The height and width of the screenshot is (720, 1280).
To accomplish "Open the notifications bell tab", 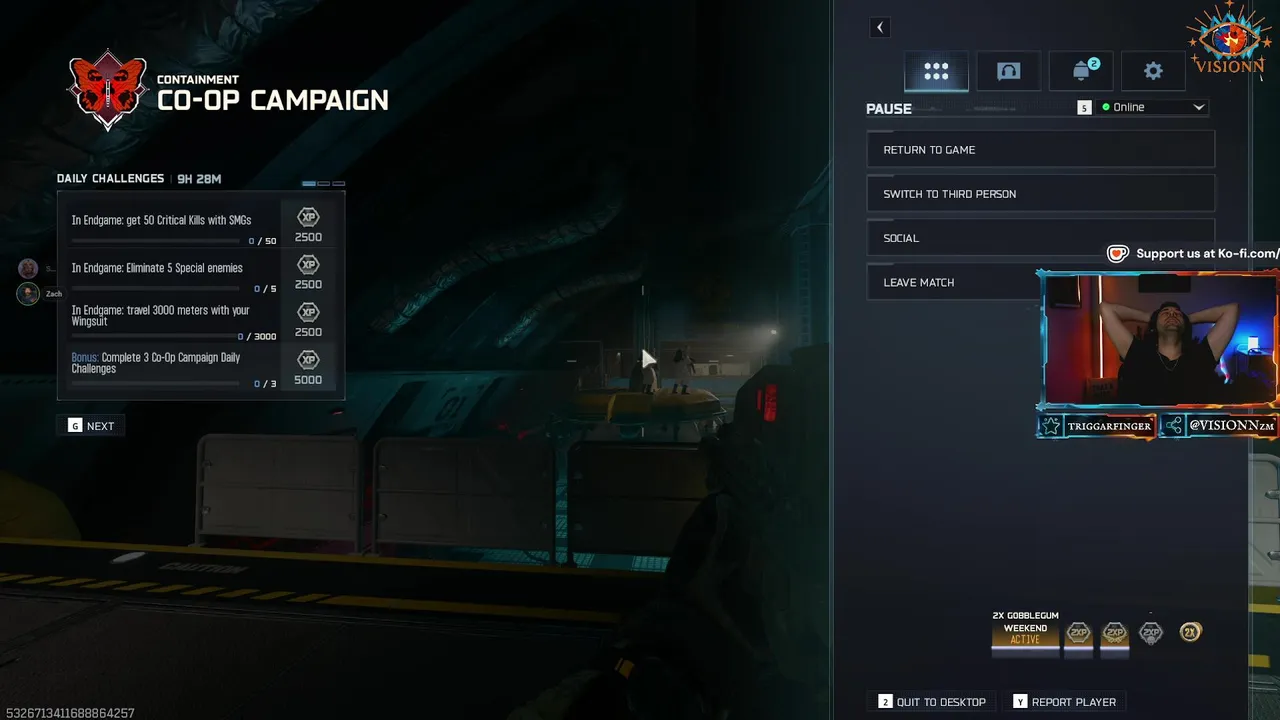I will coord(1081,71).
